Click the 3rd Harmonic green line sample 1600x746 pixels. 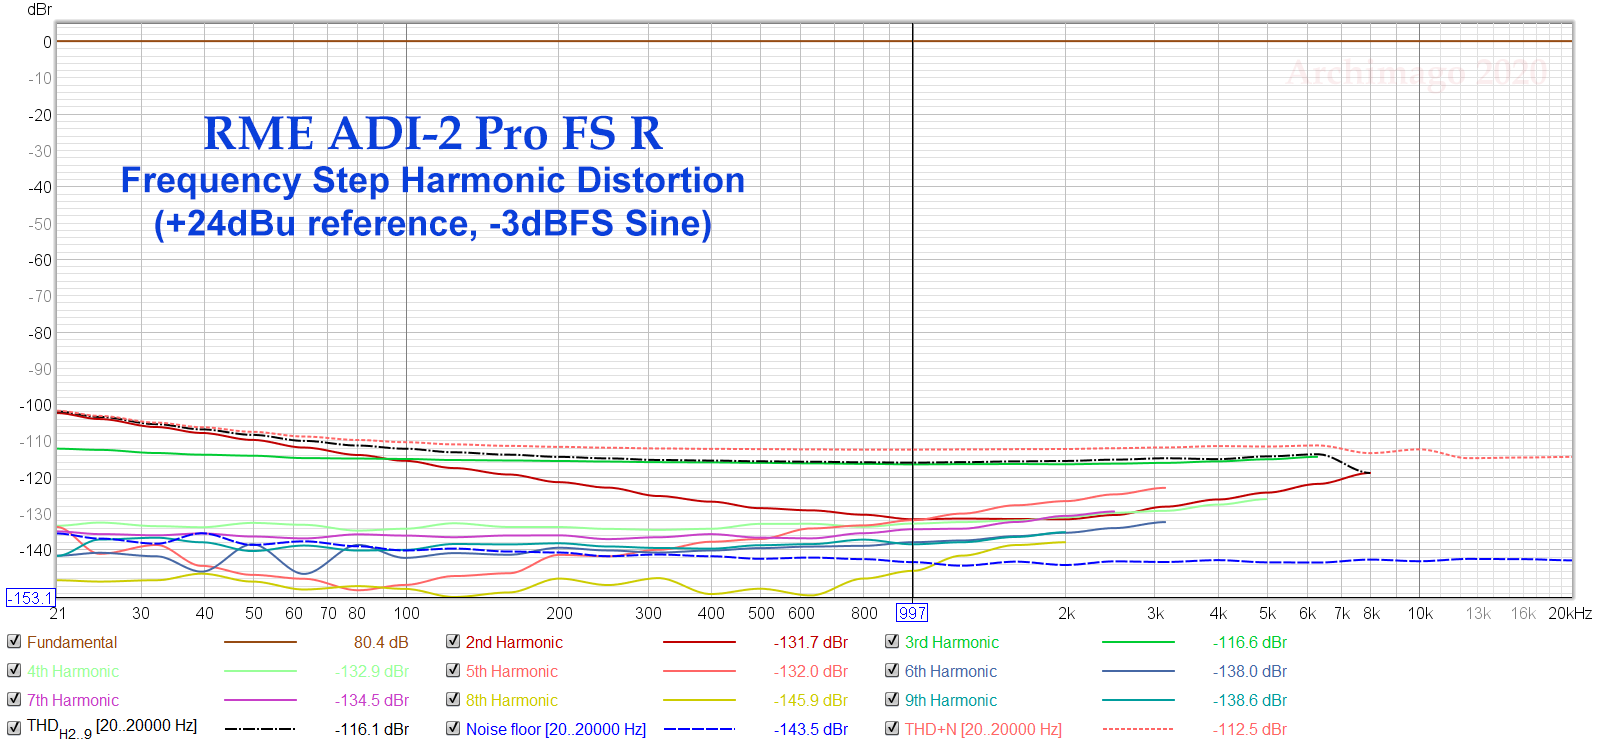click(x=1138, y=642)
